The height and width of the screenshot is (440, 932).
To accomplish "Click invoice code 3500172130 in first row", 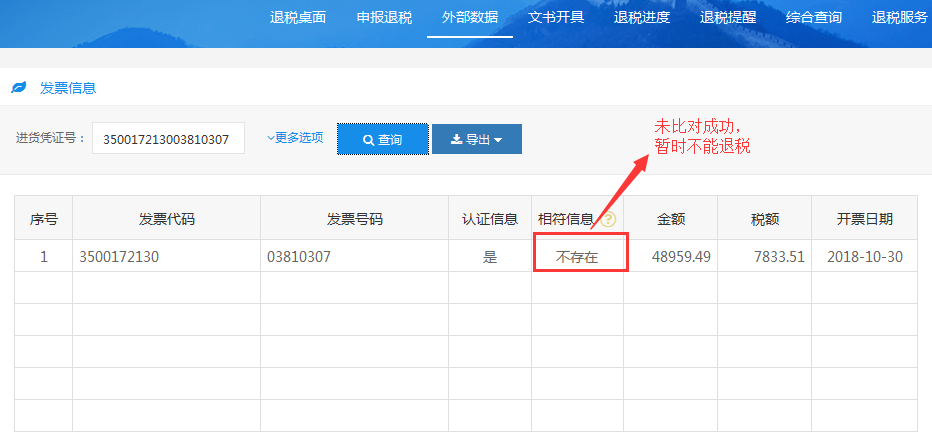I will (x=119, y=257).
